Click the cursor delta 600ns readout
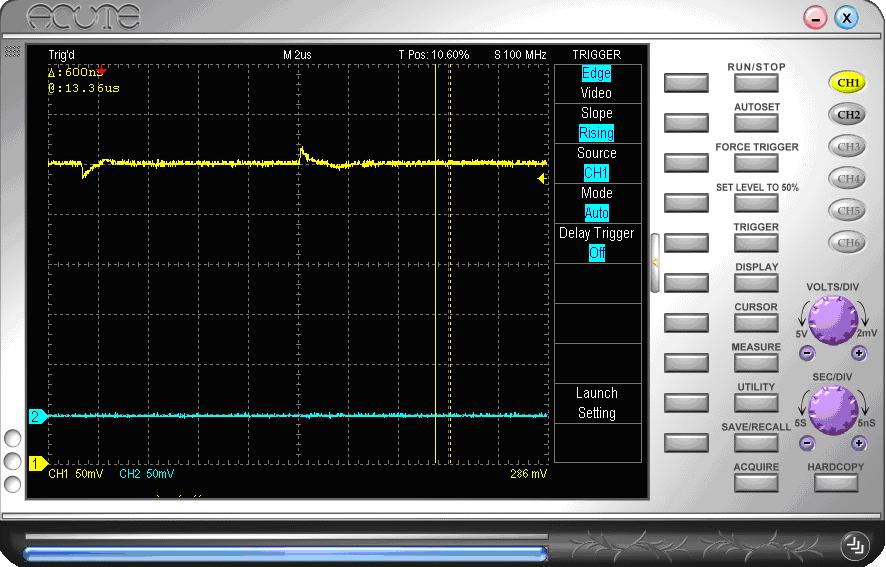Image resolution: width=886 pixels, height=567 pixels. tap(75, 72)
